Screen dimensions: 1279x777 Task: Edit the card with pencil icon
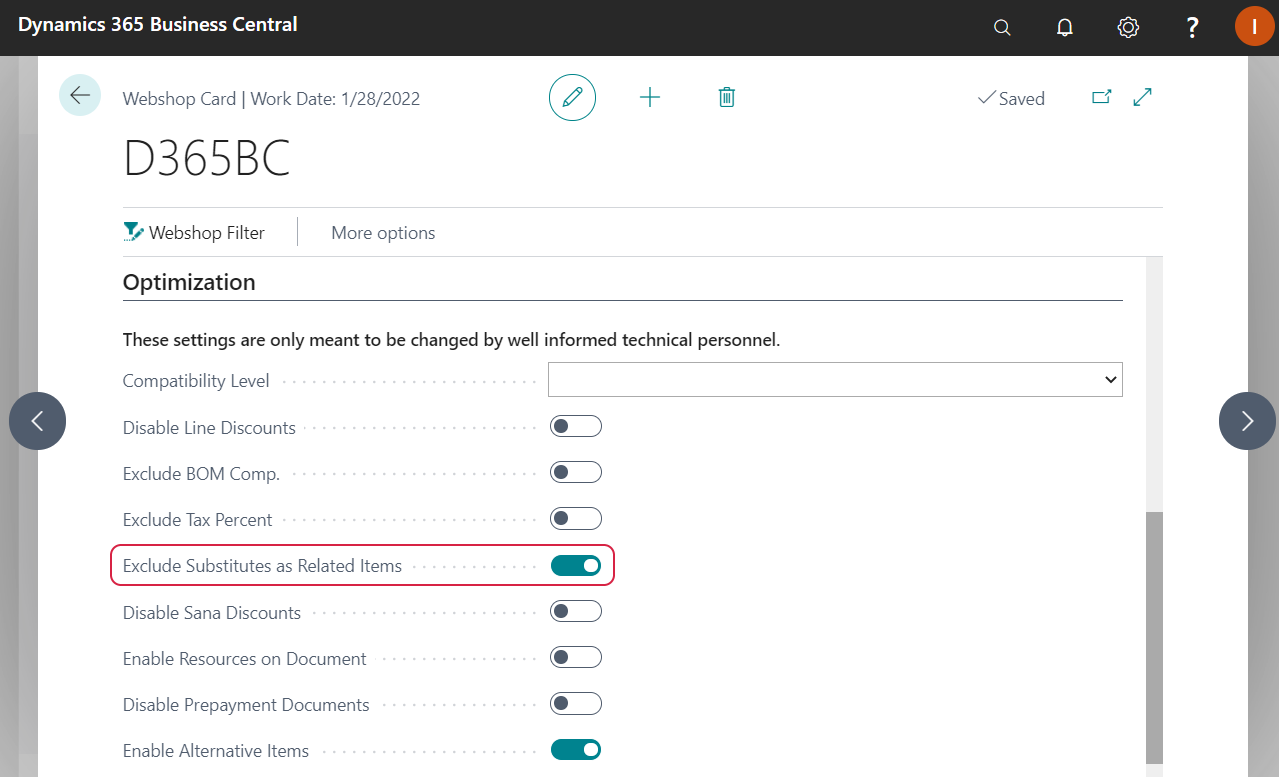coord(572,97)
